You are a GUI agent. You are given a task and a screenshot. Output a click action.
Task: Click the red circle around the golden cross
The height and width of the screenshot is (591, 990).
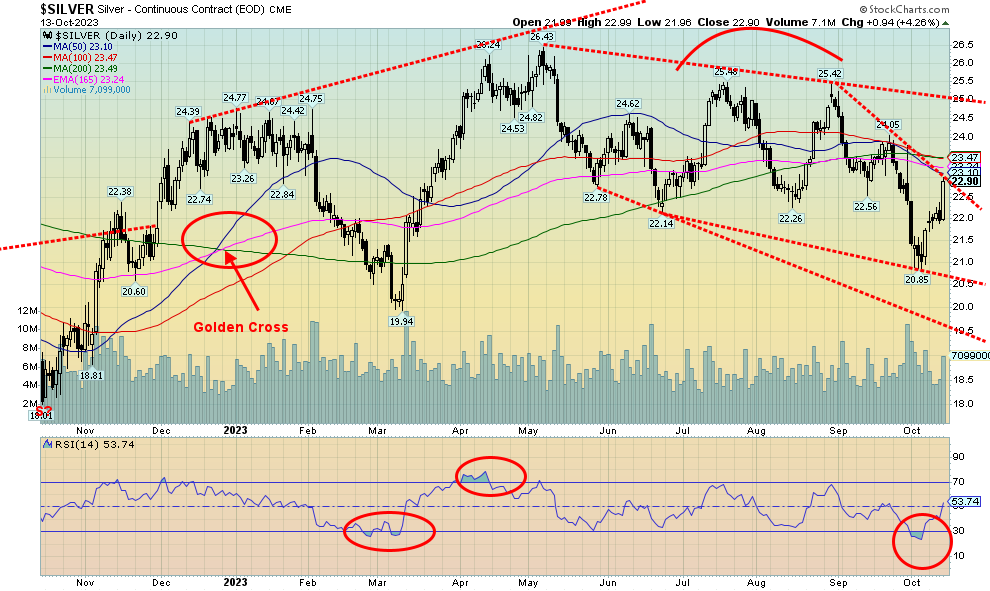click(x=231, y=239)
